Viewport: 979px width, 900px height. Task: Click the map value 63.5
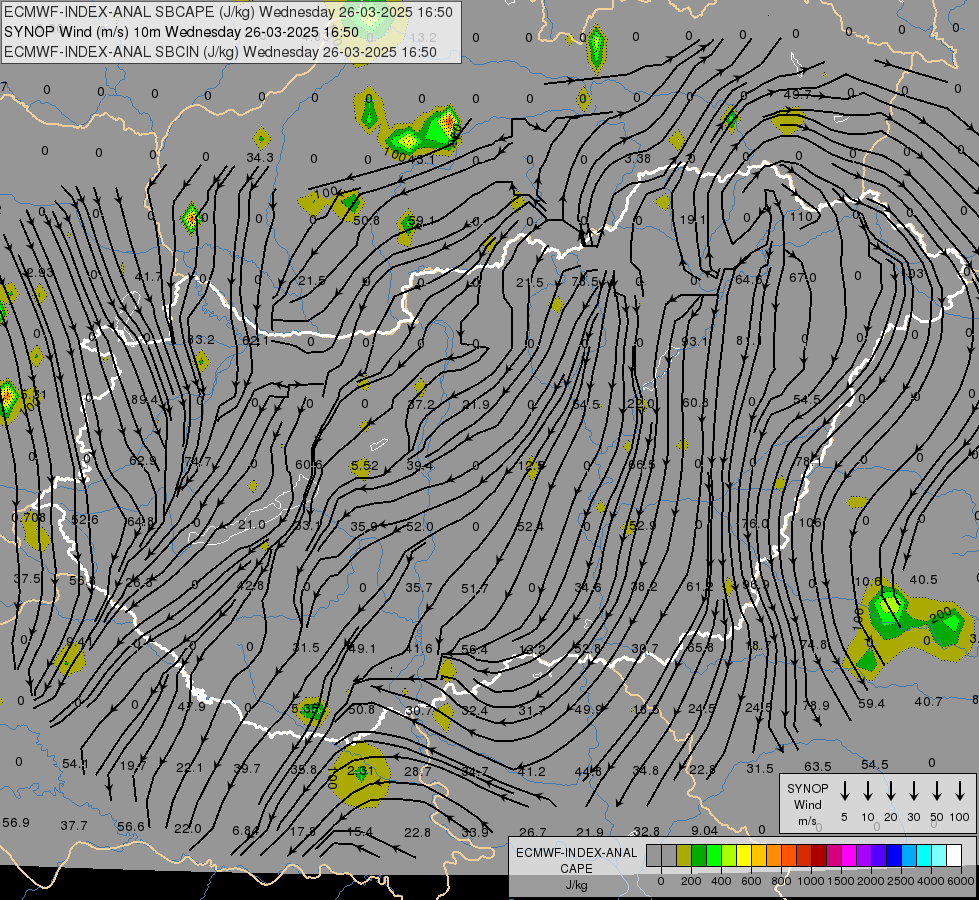[x=817, y=766]
